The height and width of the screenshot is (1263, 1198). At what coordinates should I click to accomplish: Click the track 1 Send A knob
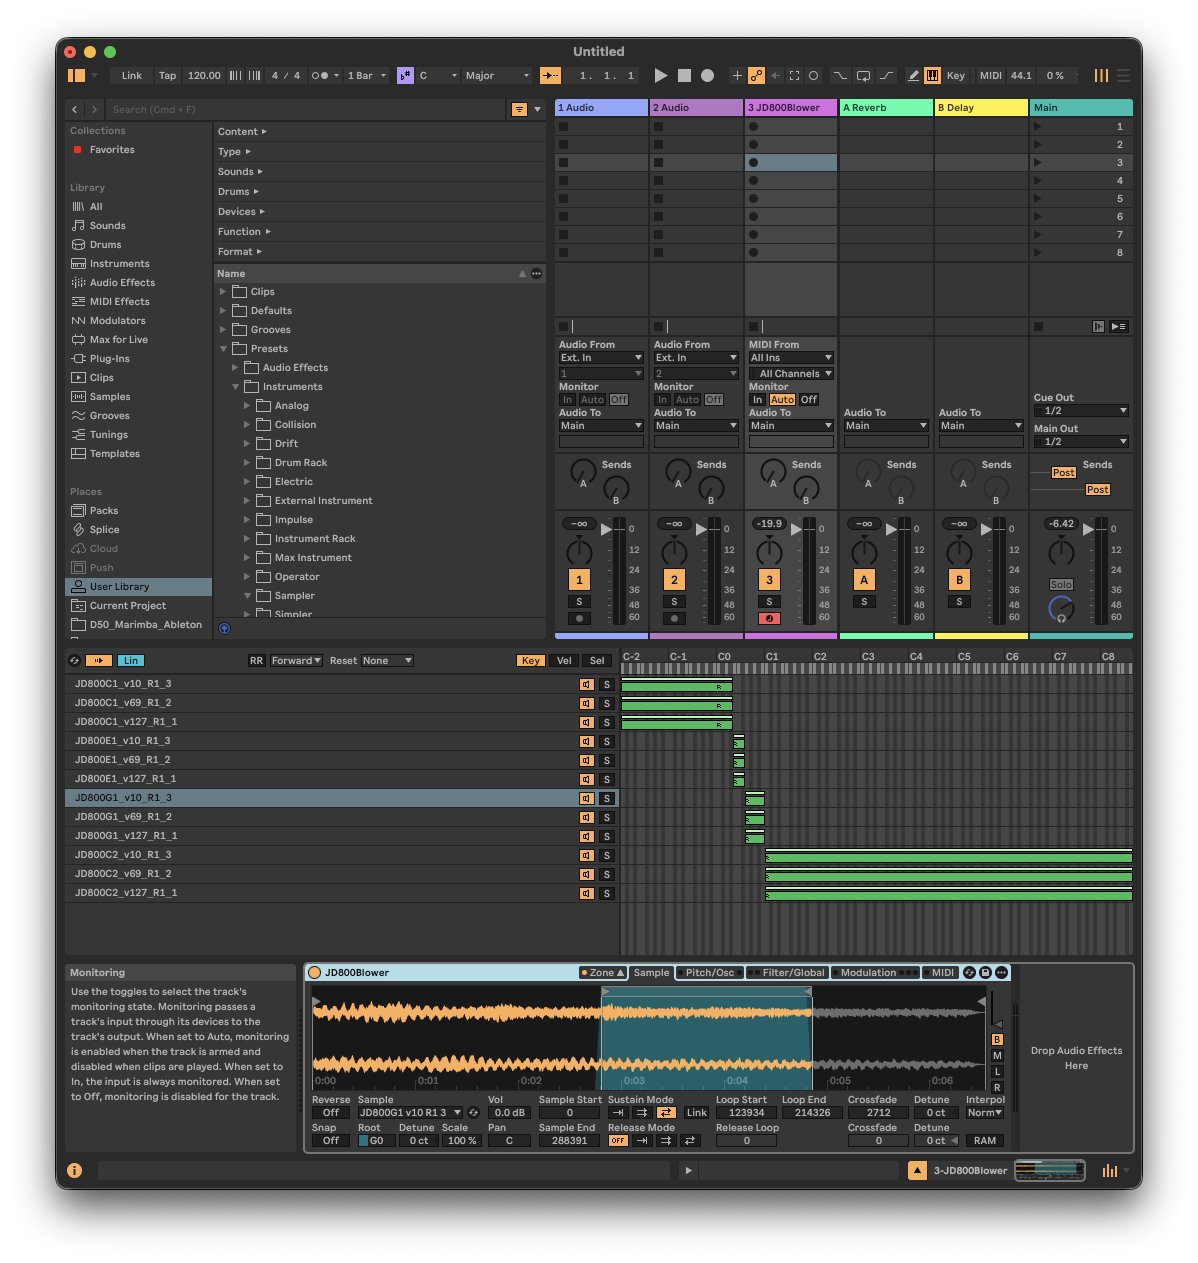click(582, 471)
